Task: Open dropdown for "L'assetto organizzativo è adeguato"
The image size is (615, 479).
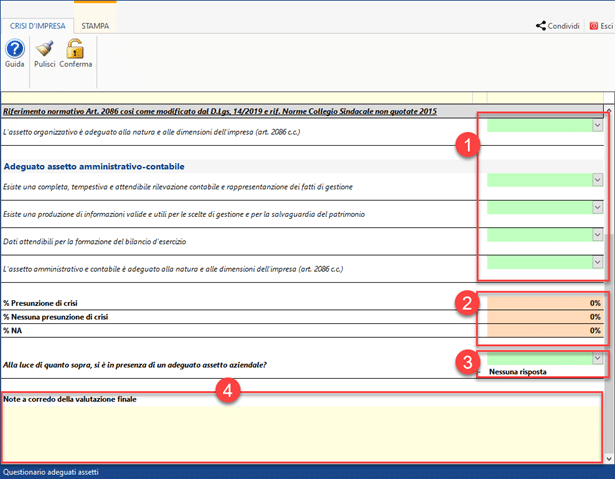Action: 597,125
